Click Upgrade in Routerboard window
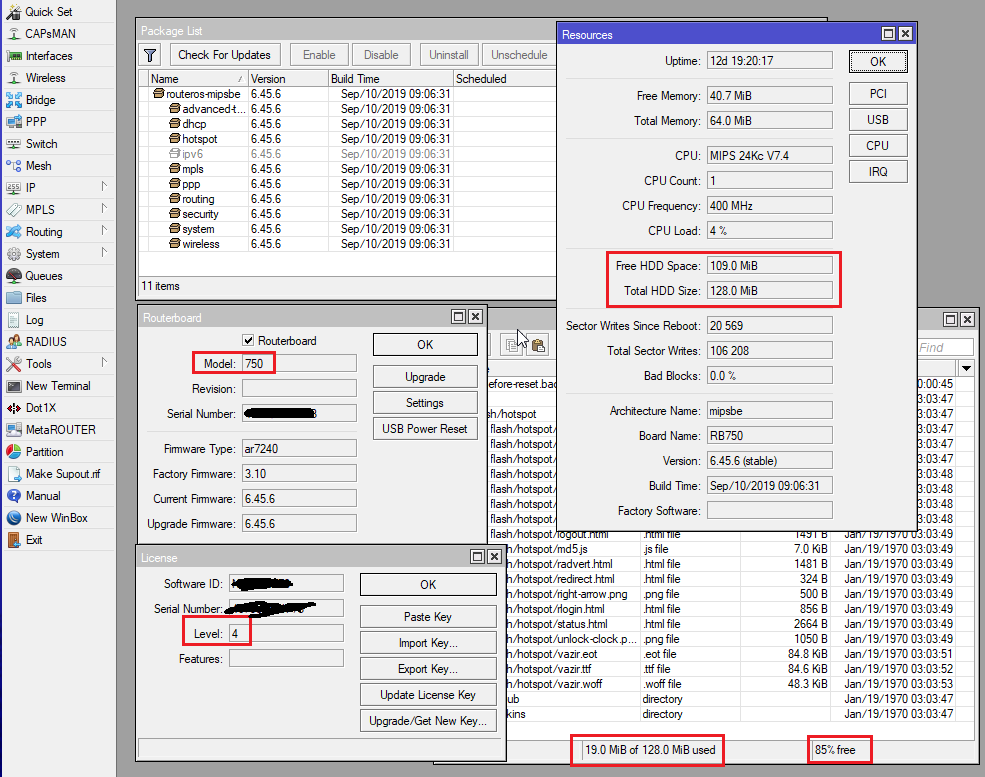This screenshot has height=777, width=985. tap(425, 377)
